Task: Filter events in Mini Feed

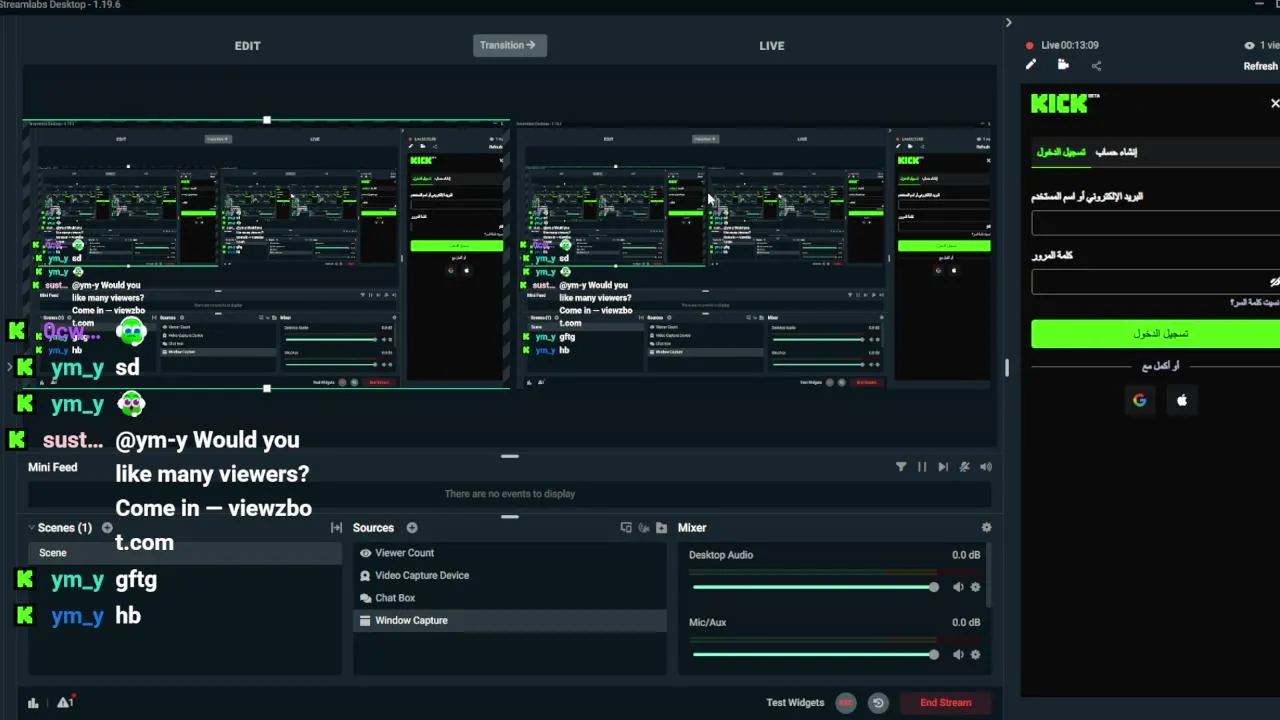Action: (x=901, y=467)
